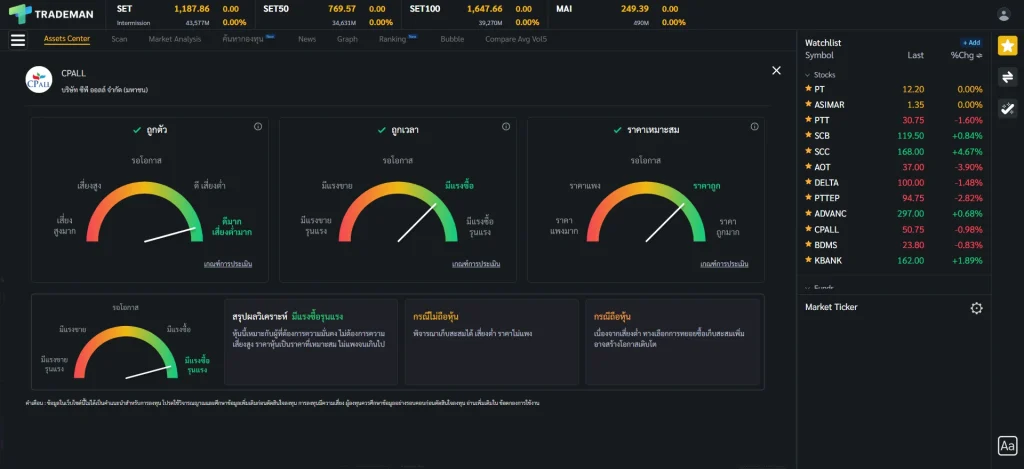Open Market Ticker settings gear
Screen dimensions: 1024x469
pos(976,308)
